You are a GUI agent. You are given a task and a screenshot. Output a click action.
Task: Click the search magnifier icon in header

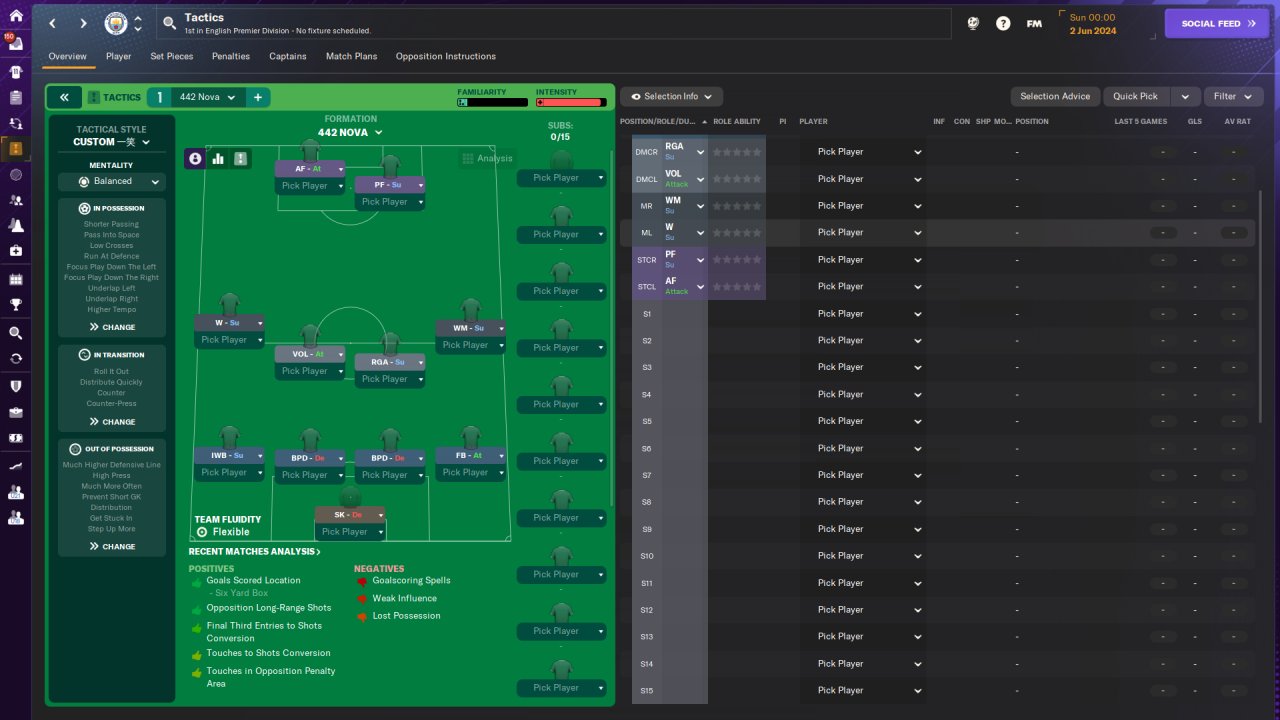(x=169, y=23)
